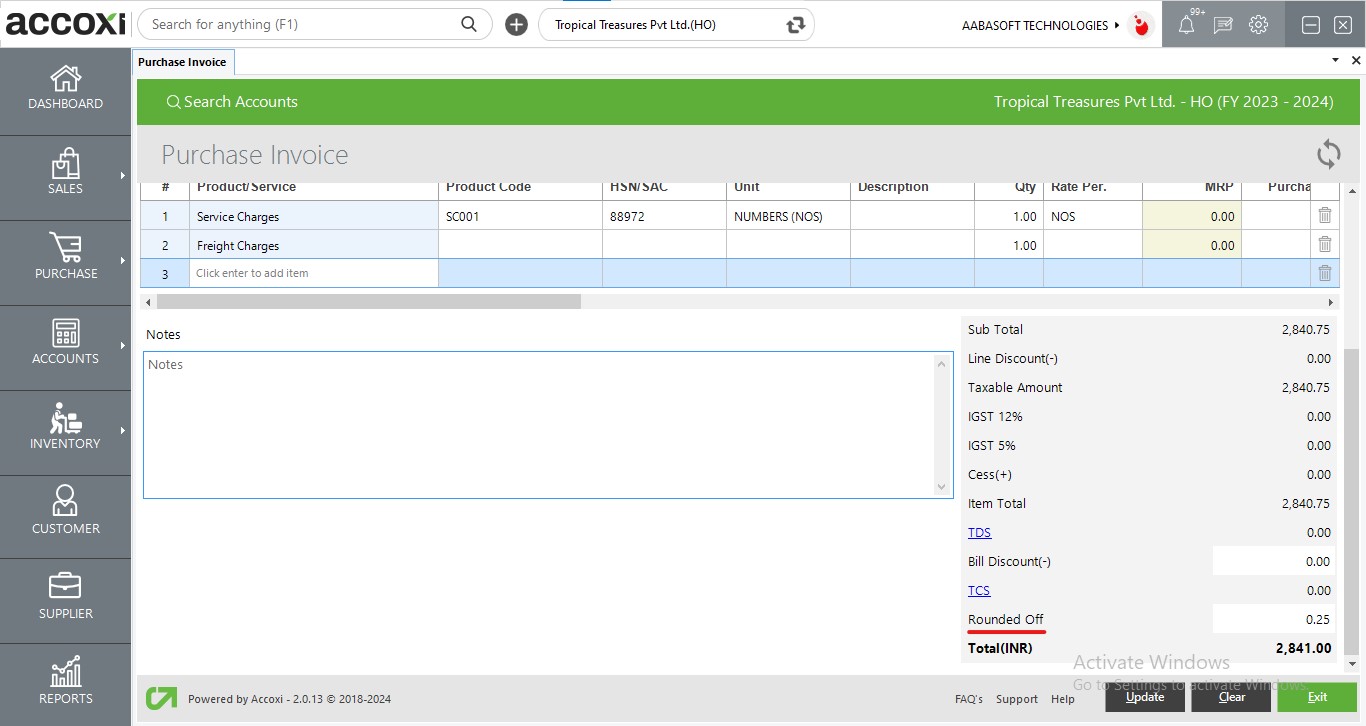Open the settings gear icon

1259,25
